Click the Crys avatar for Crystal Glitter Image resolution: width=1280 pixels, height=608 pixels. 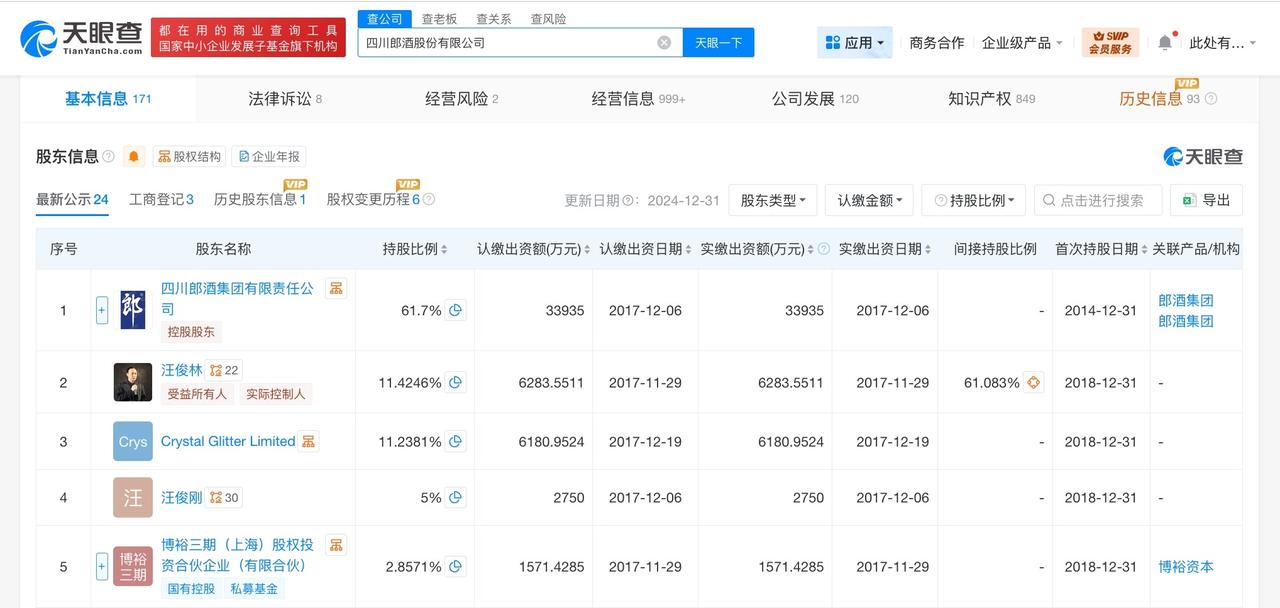point(133,441)
